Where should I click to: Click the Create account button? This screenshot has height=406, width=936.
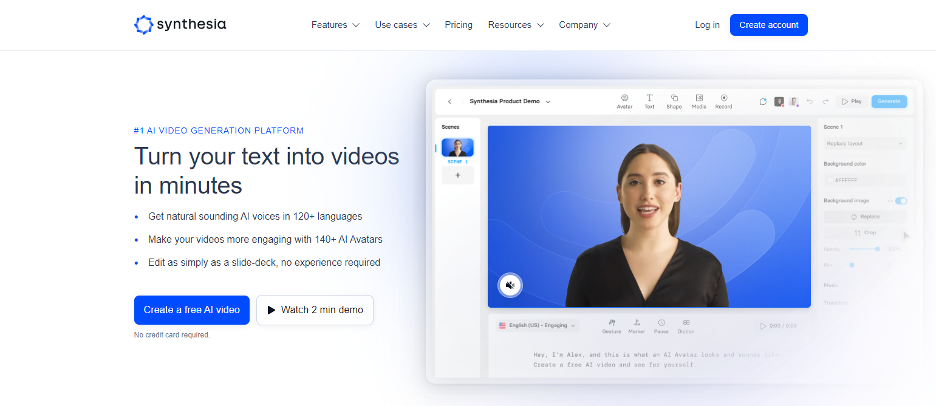tap(769, 25)
